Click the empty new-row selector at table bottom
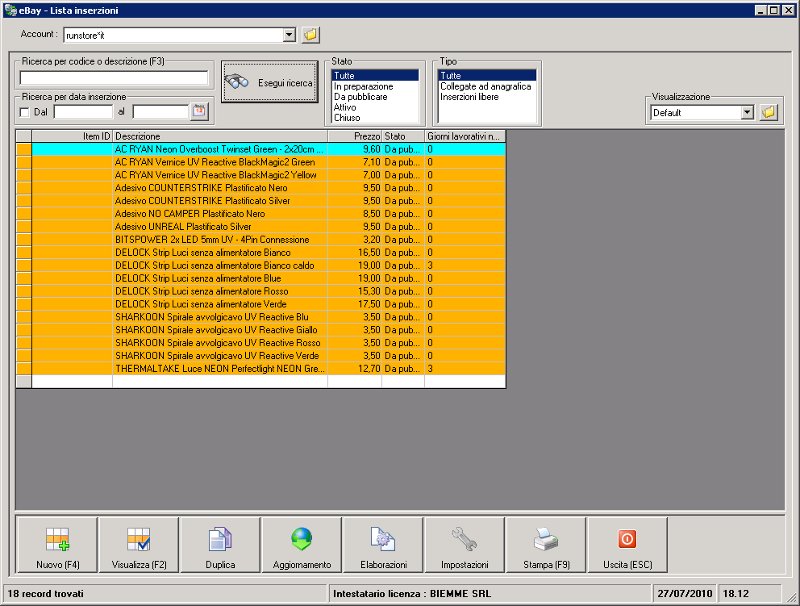 pos(24,382)
